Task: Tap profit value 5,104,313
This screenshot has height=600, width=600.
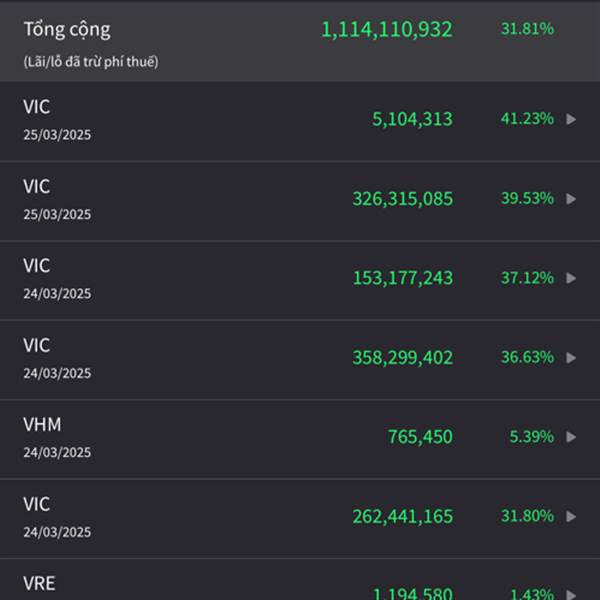Action: 412,119
